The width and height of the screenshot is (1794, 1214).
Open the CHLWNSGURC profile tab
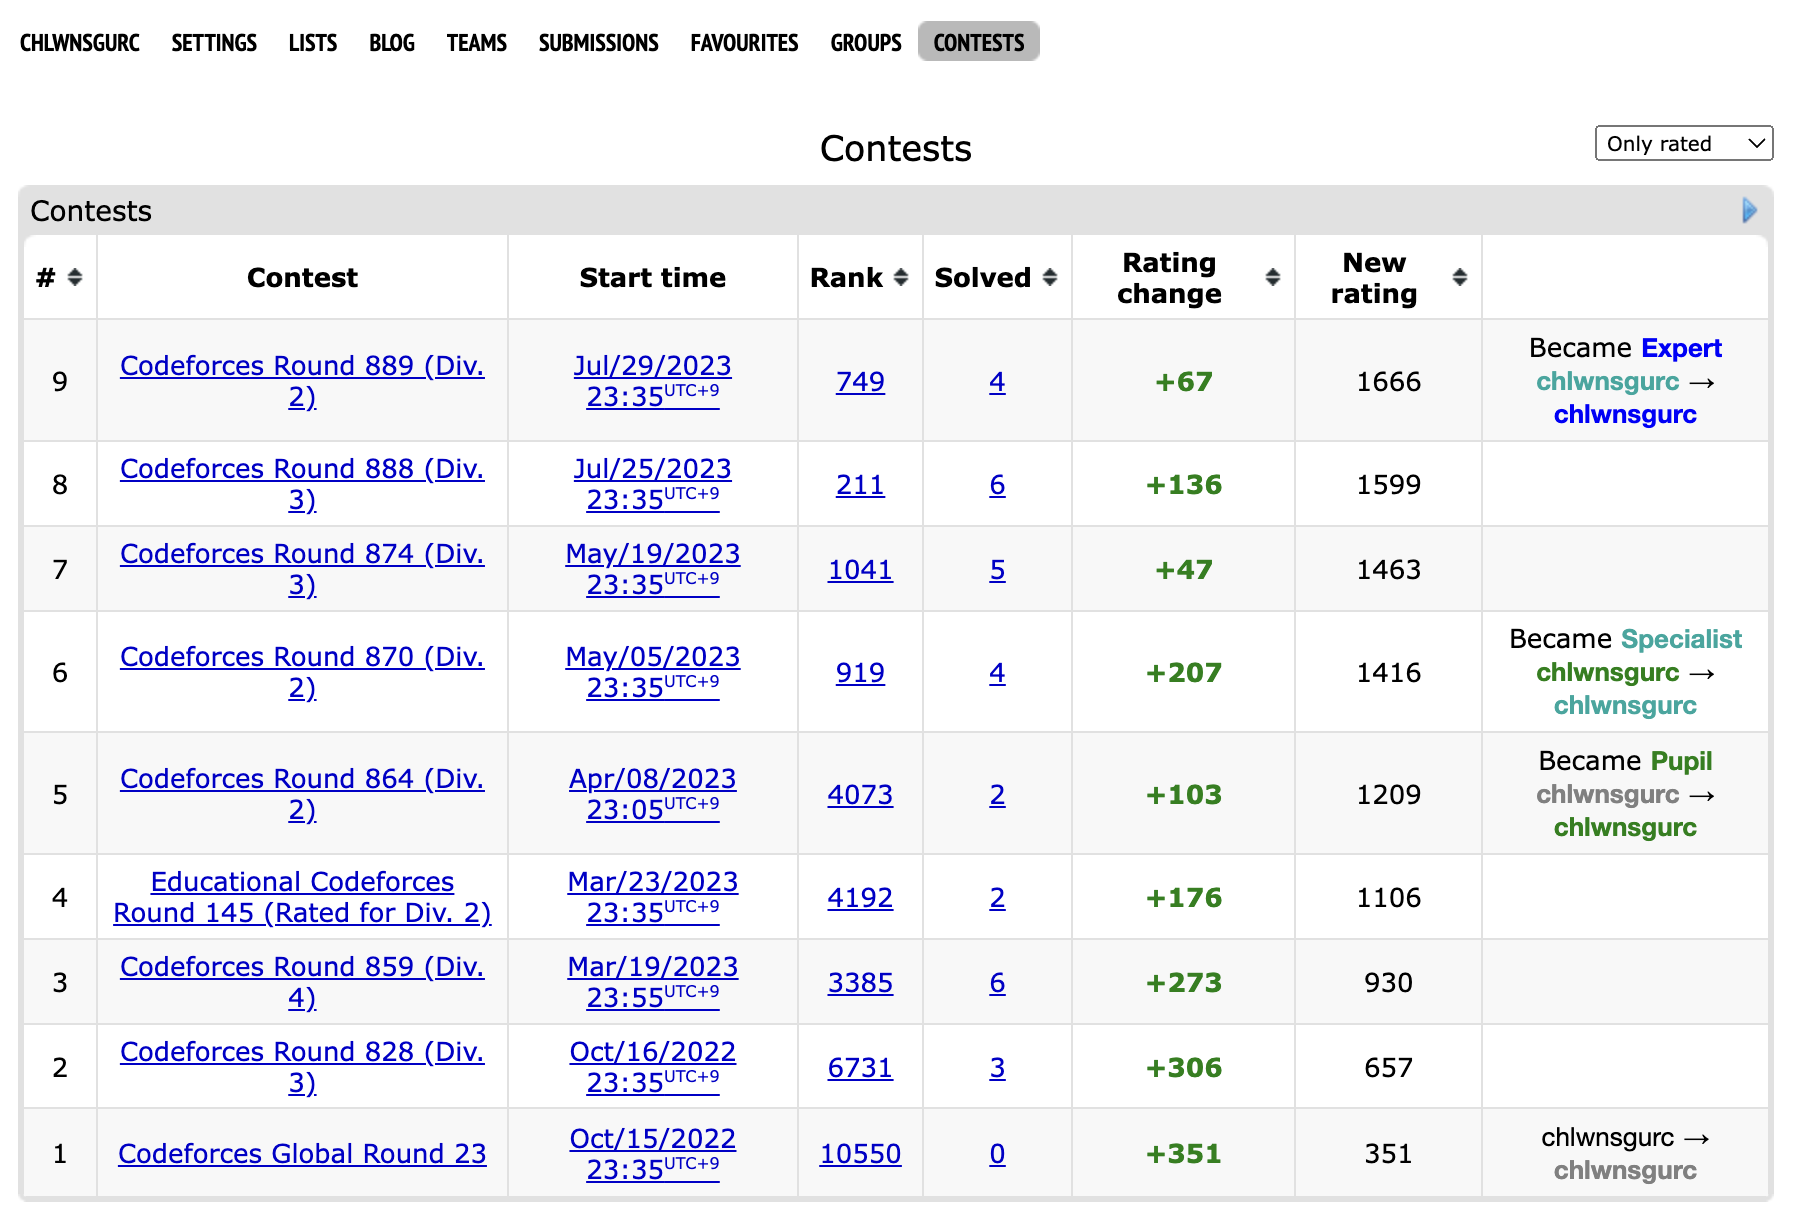coord(80,42)
